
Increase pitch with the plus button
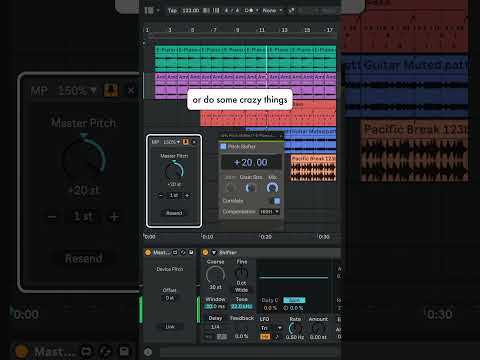[187, 195]
